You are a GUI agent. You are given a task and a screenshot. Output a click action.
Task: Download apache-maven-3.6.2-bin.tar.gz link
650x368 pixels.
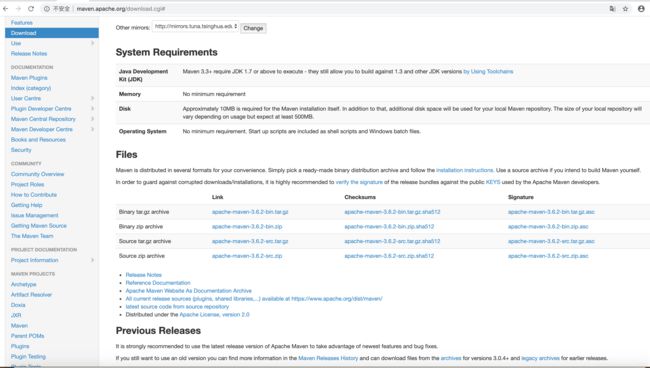(x=250, y=212)
